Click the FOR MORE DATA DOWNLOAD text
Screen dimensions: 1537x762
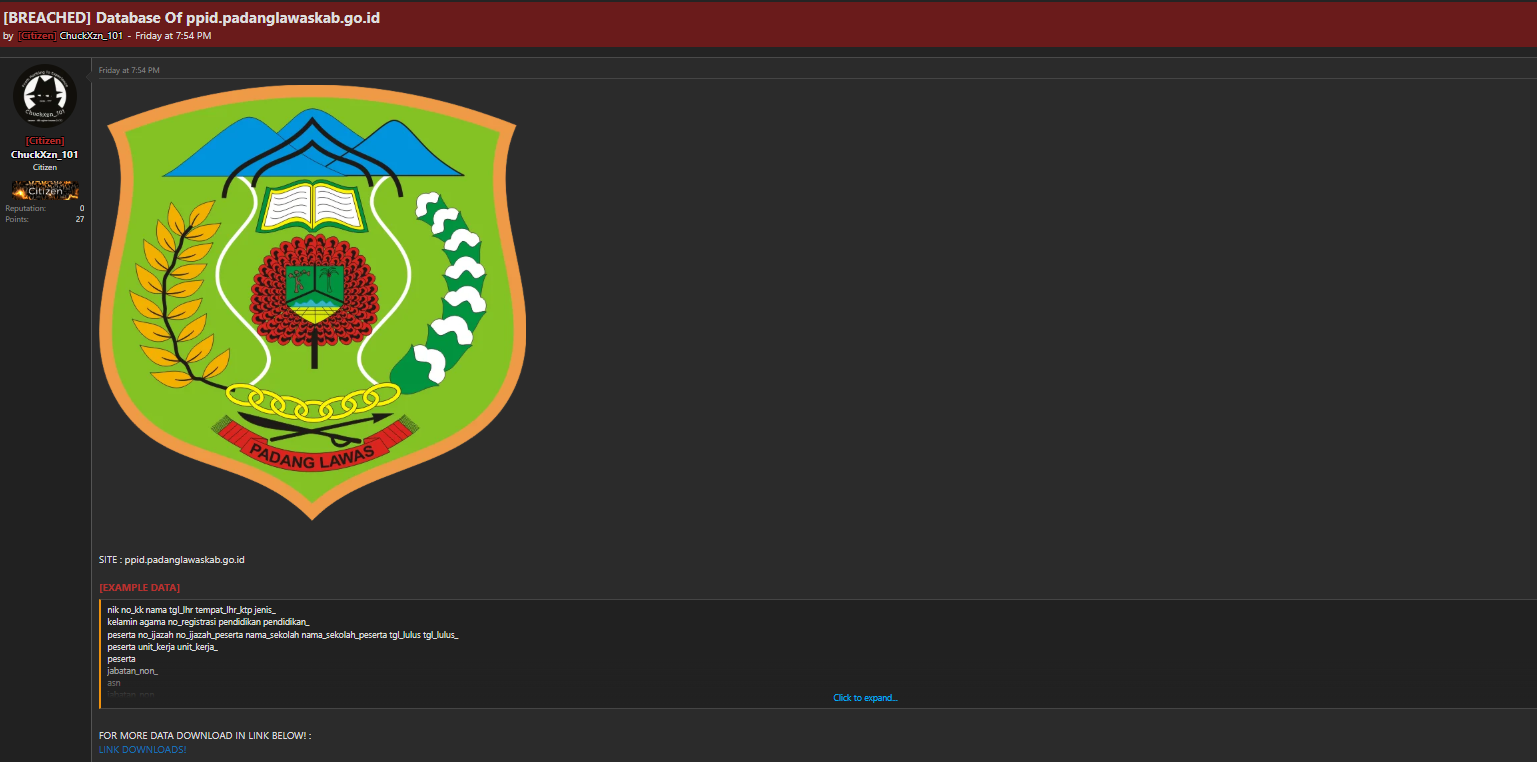coord(205,736)
